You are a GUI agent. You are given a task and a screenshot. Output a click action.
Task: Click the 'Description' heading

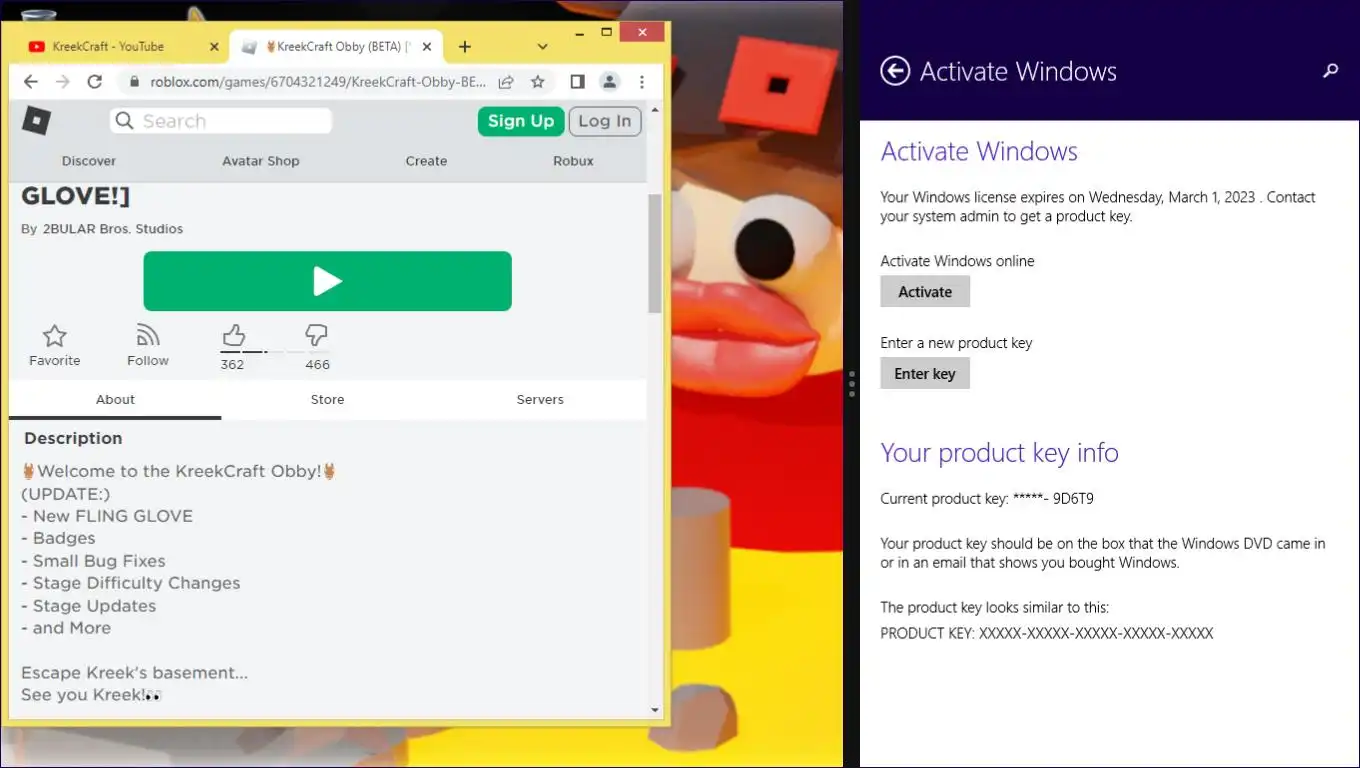pos(73,438)
